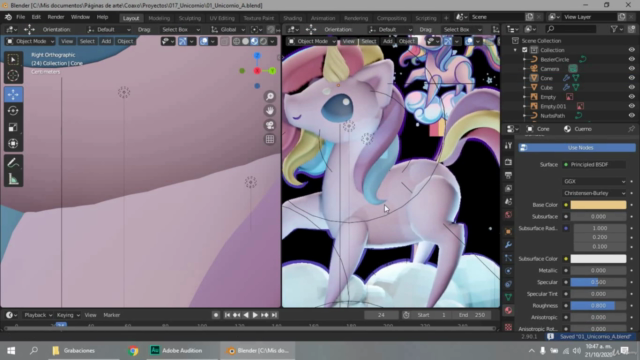Screen dimensions: 640x360
Task: Open the Tool properties tab icon
Action: (x=508, y=146)
